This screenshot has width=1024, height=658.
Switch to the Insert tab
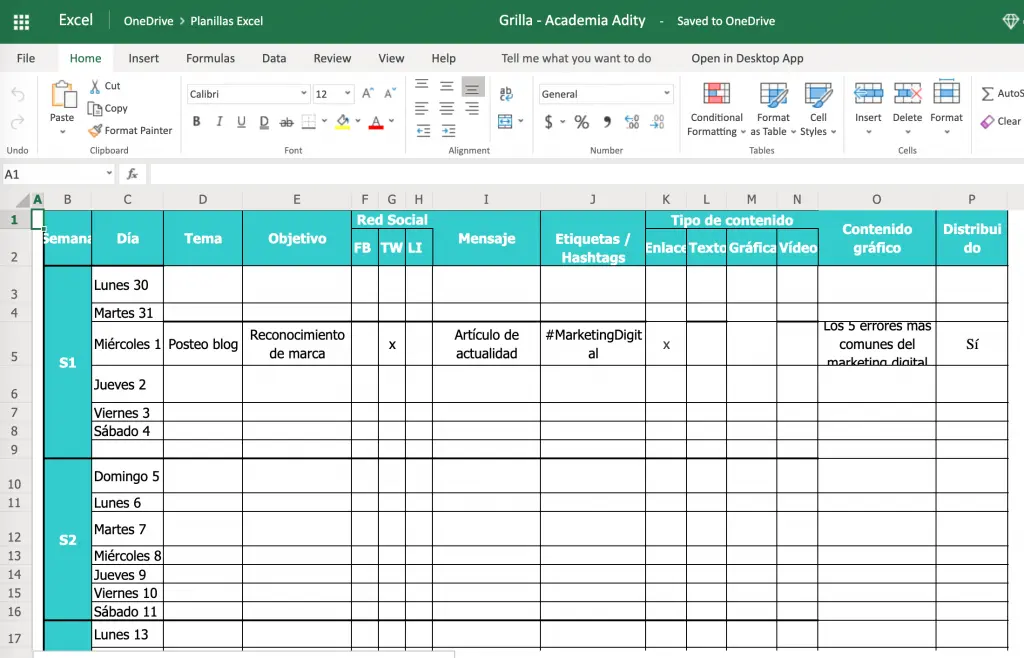[x=144, y=58]
